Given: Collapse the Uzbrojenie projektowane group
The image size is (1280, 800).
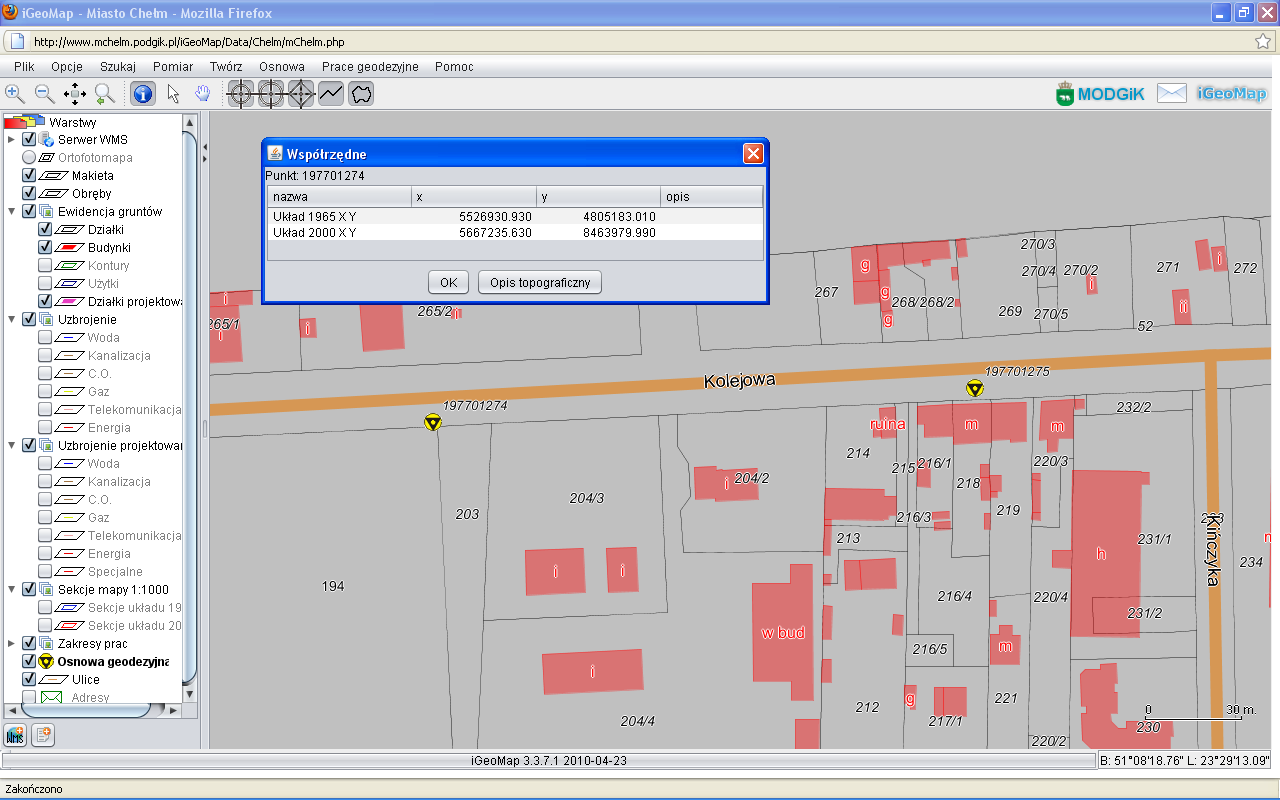Looking at the screenshot, I should pos(11,446).
